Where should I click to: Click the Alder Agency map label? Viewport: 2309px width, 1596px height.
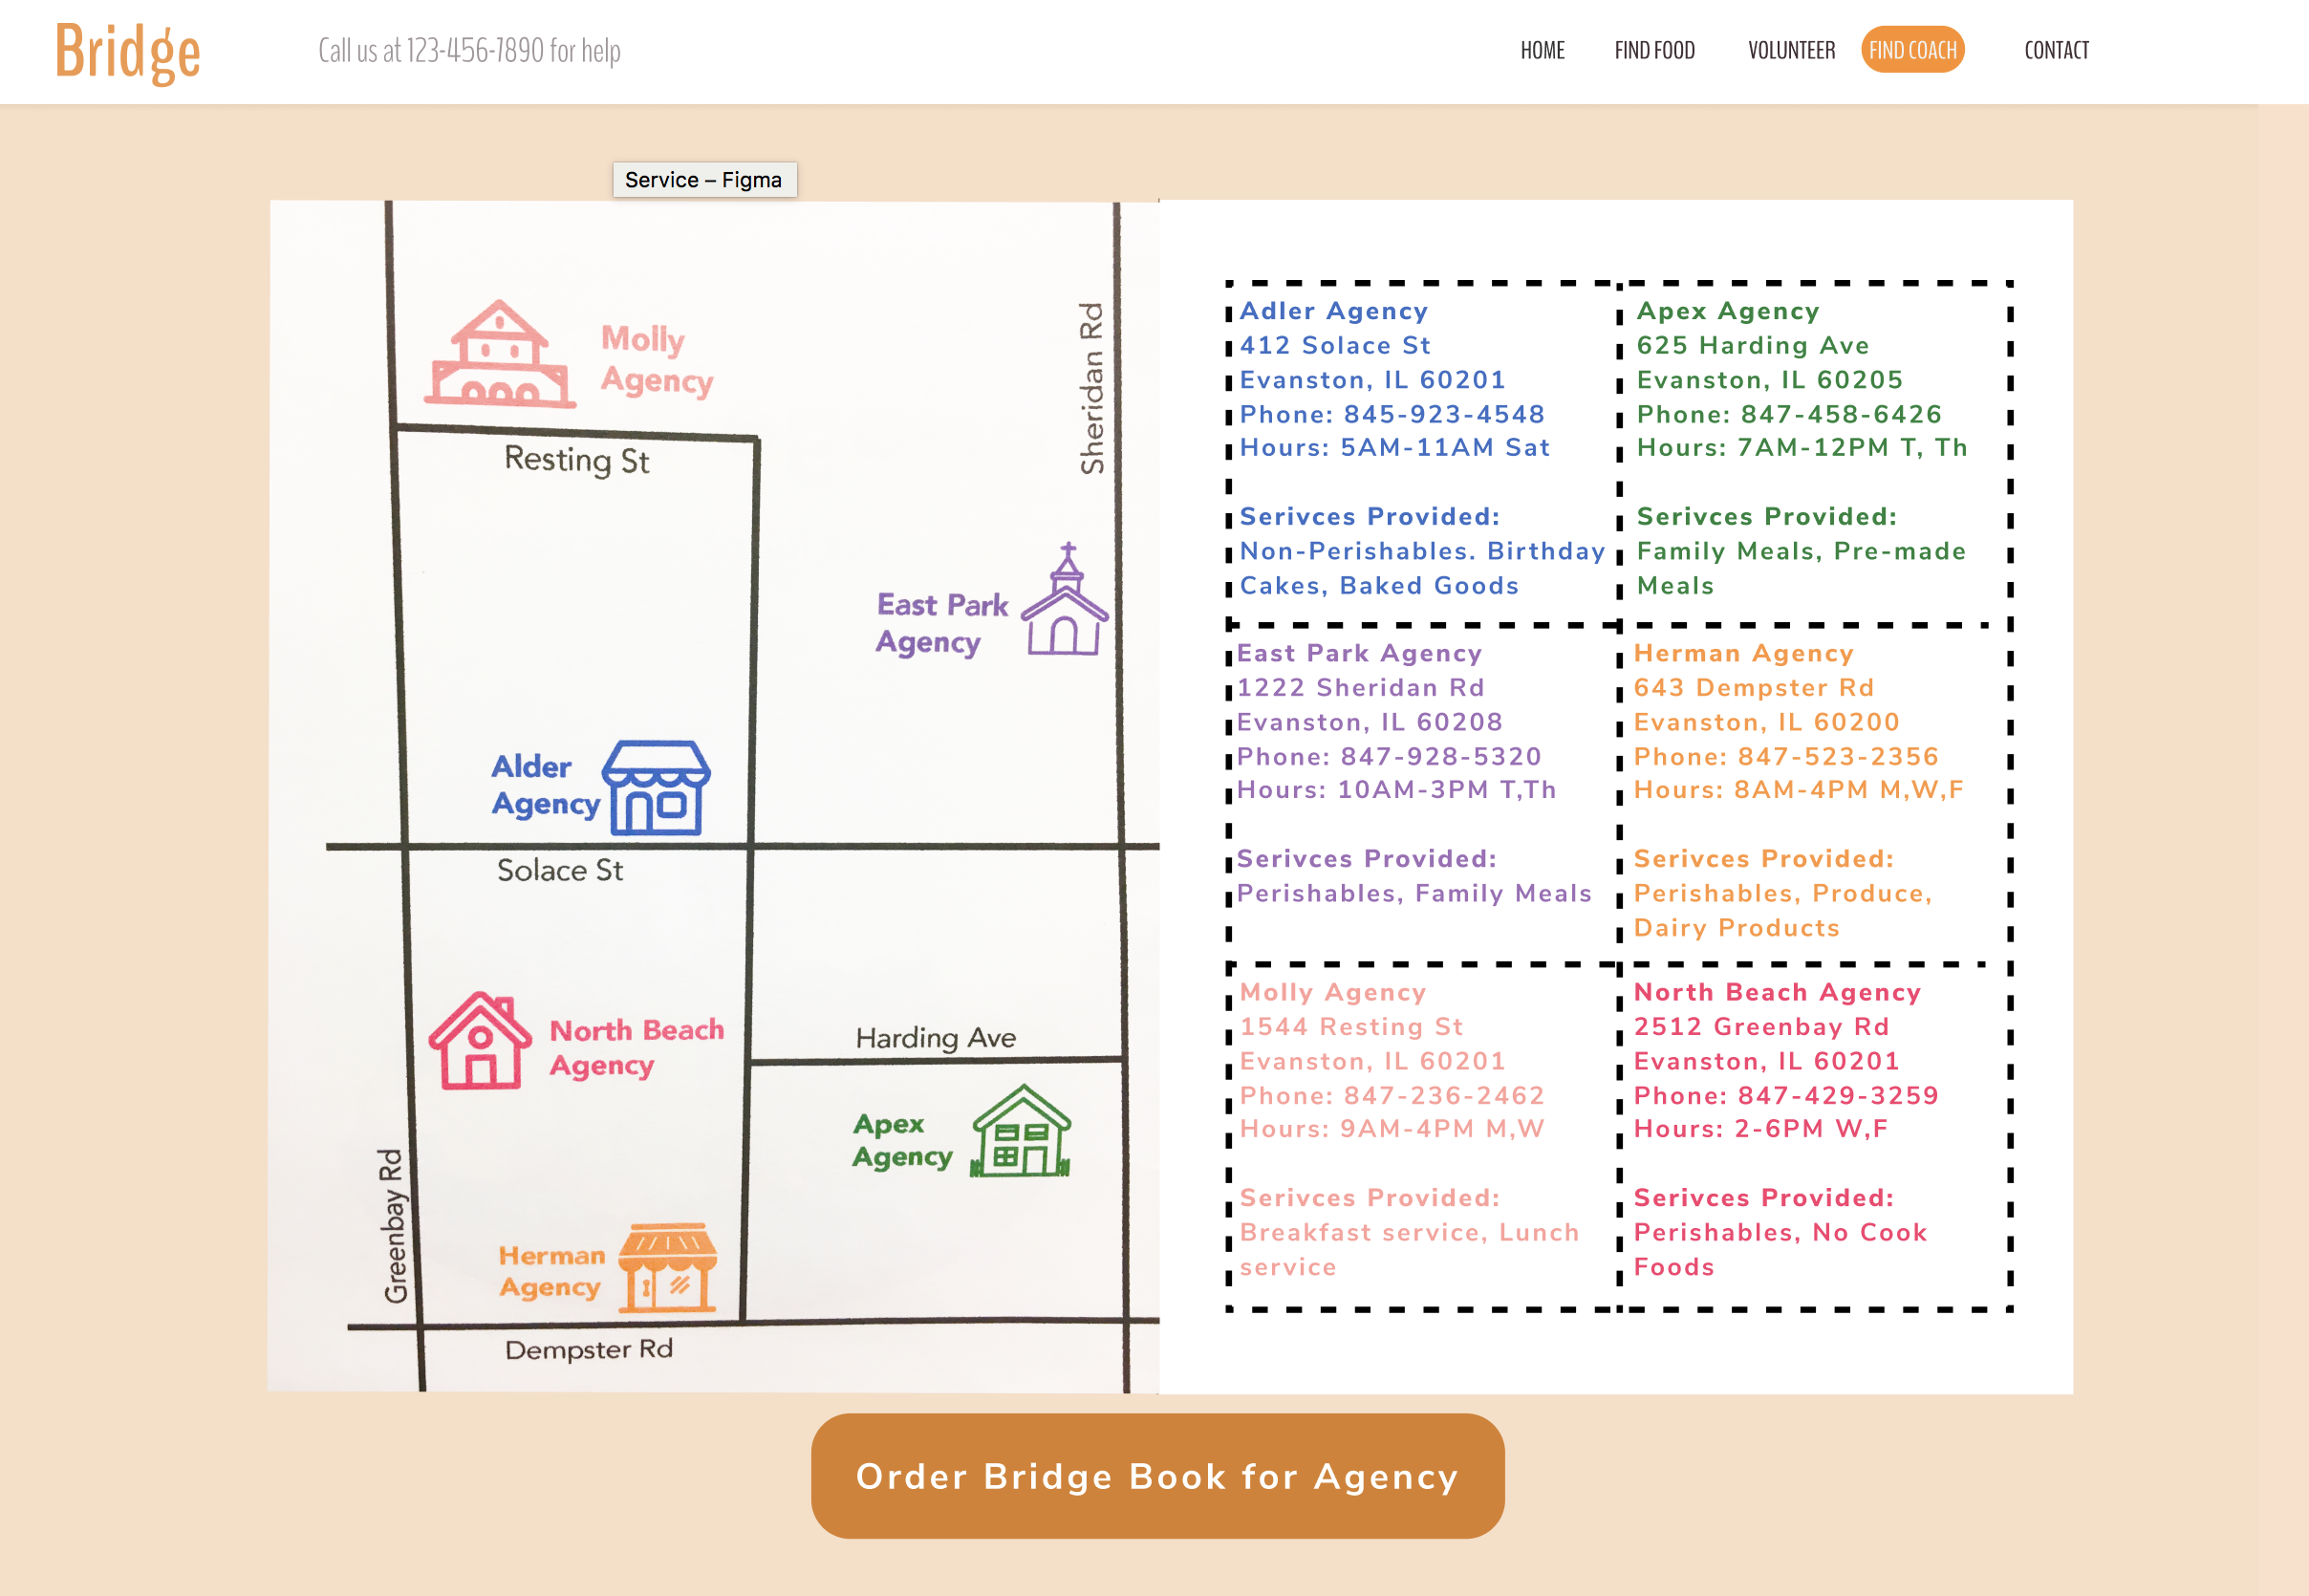[x=545, y=786]
